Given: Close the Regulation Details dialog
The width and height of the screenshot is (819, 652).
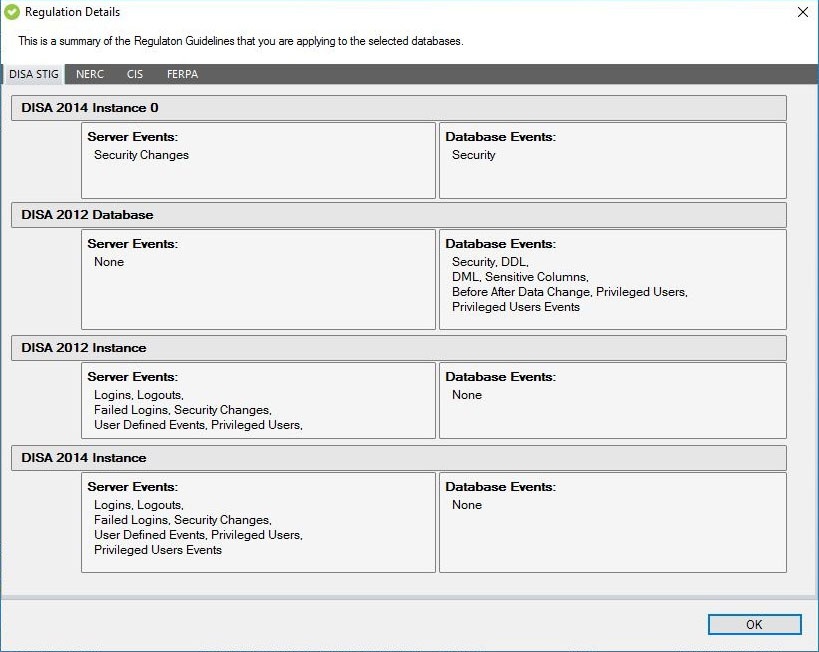Looking at the screenshot, I should (802, 13).
